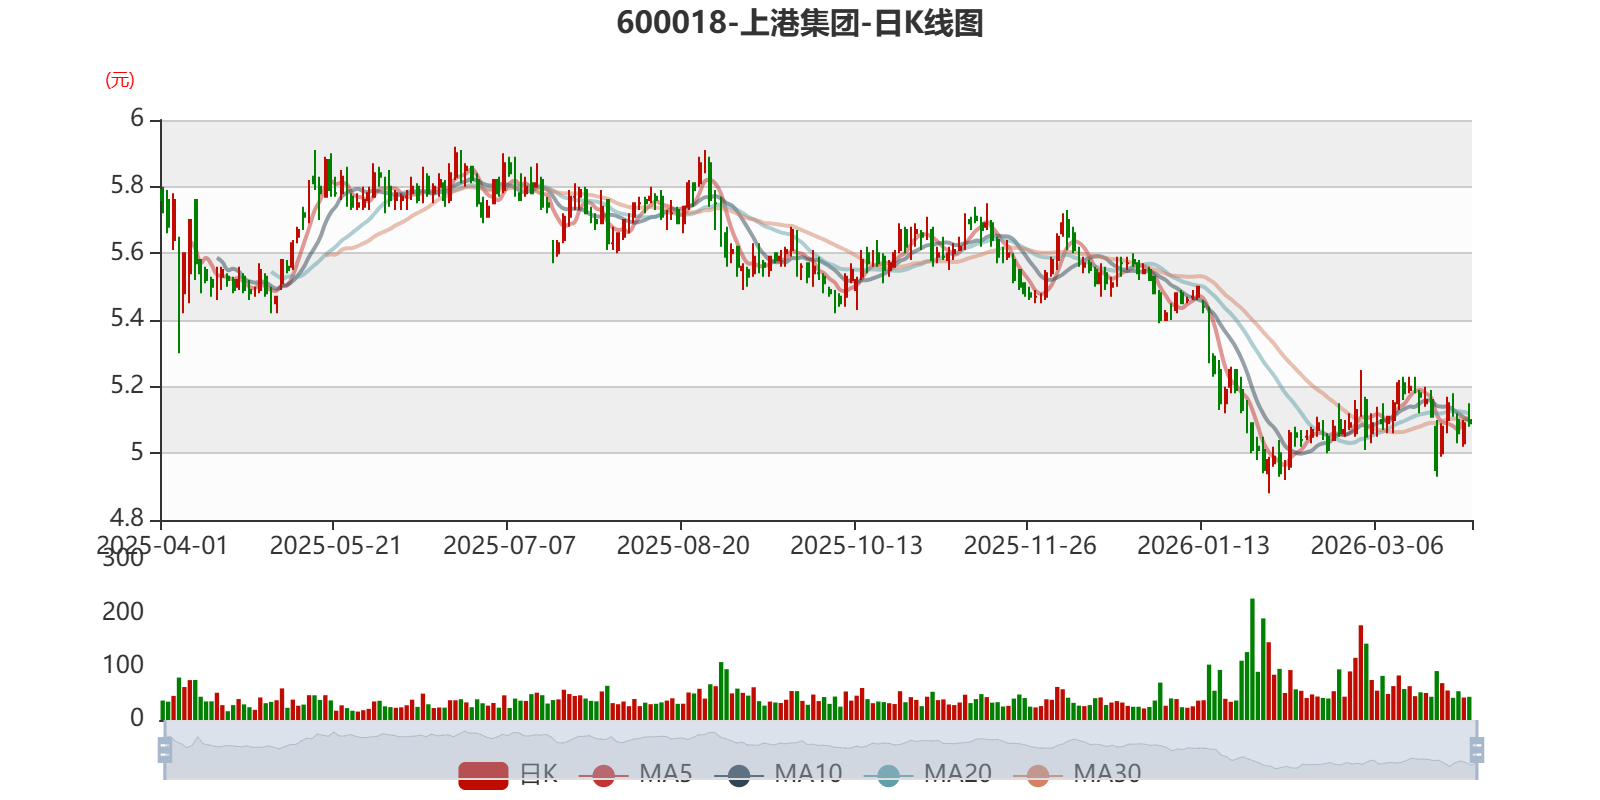The width and height of the screenshot is (1600, 800).
Task: Select the right data zoom slider handle
Action: click(1476, 750)
